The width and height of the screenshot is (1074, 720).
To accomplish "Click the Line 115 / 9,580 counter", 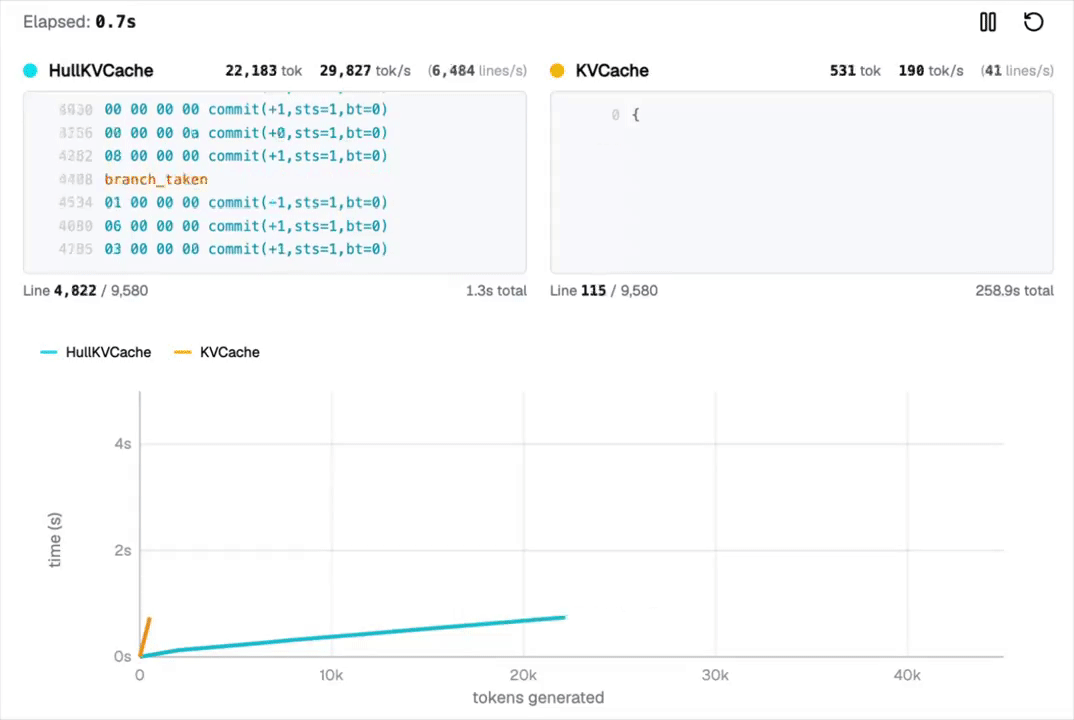I will click(x=604, y=291).
